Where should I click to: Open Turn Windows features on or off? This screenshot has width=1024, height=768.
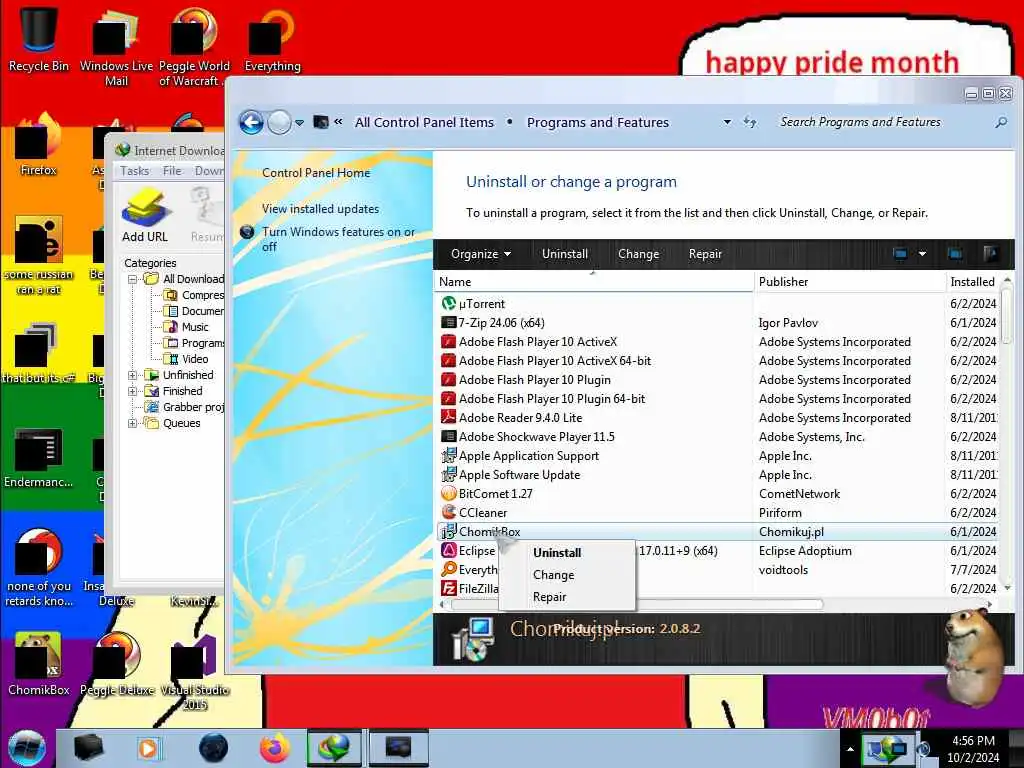[338, 239]
